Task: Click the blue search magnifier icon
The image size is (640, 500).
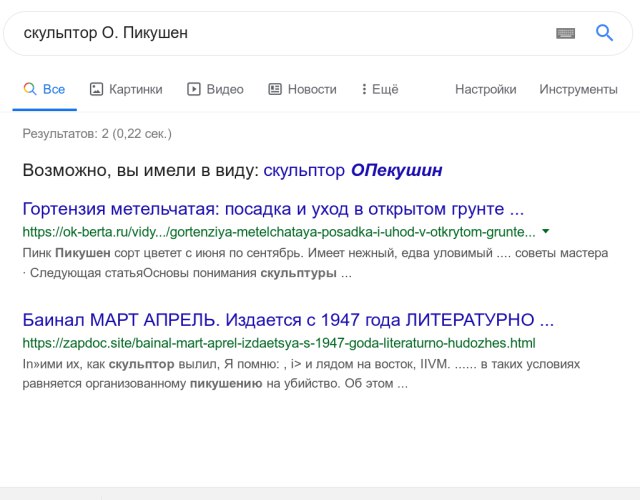Action: coord(604,33)
